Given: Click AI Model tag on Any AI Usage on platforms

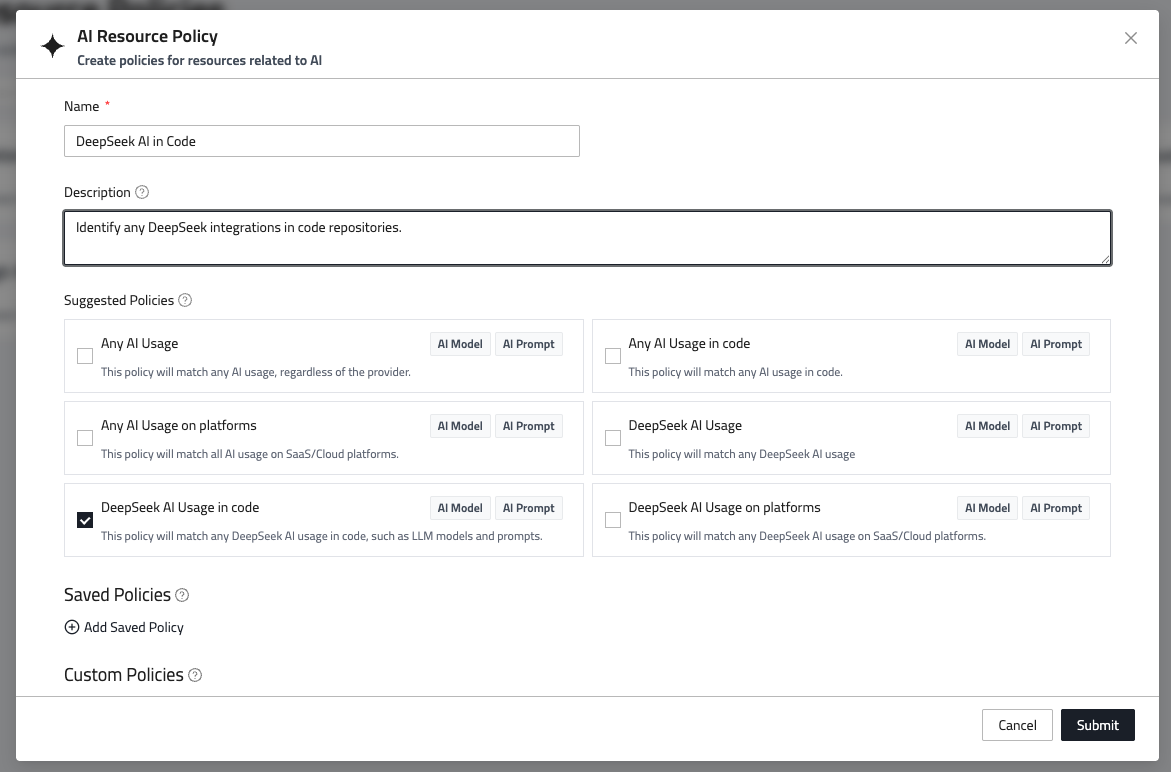Looking at the screenshot, I should coord(460,426).
